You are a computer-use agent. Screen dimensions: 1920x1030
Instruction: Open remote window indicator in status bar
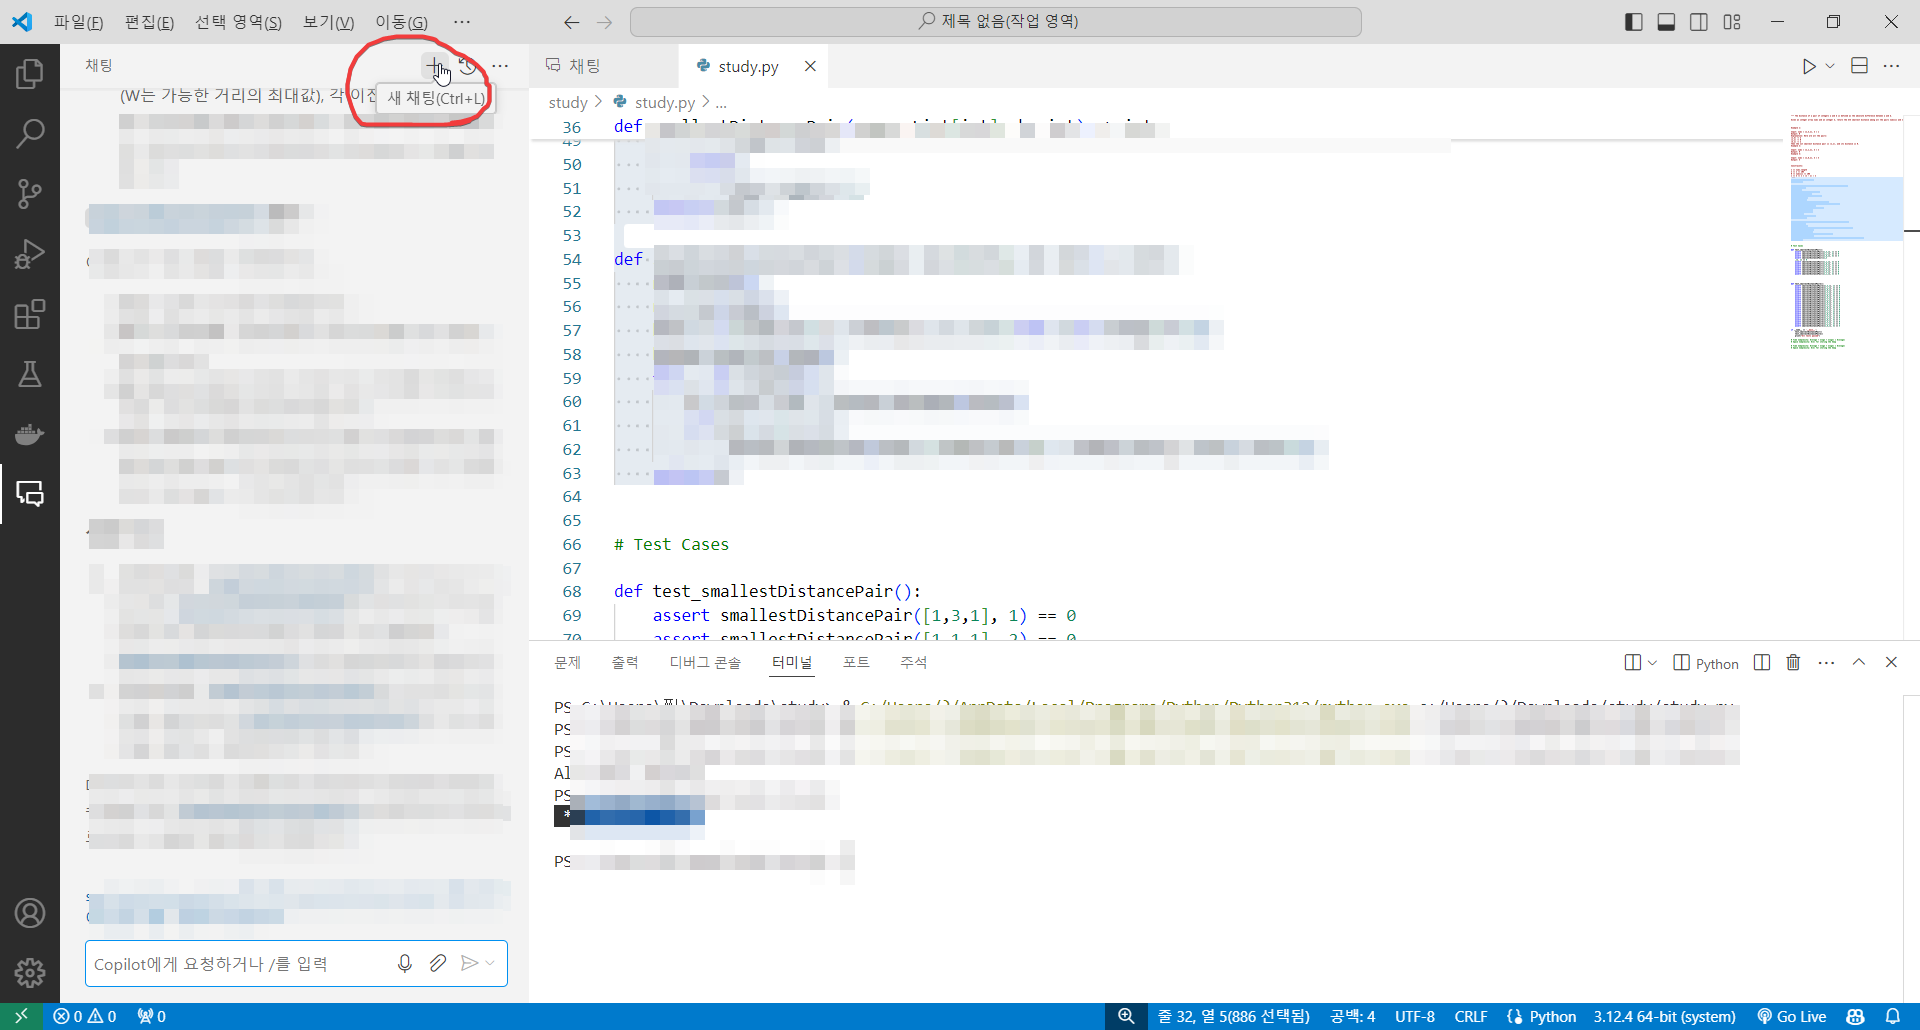21,1016
